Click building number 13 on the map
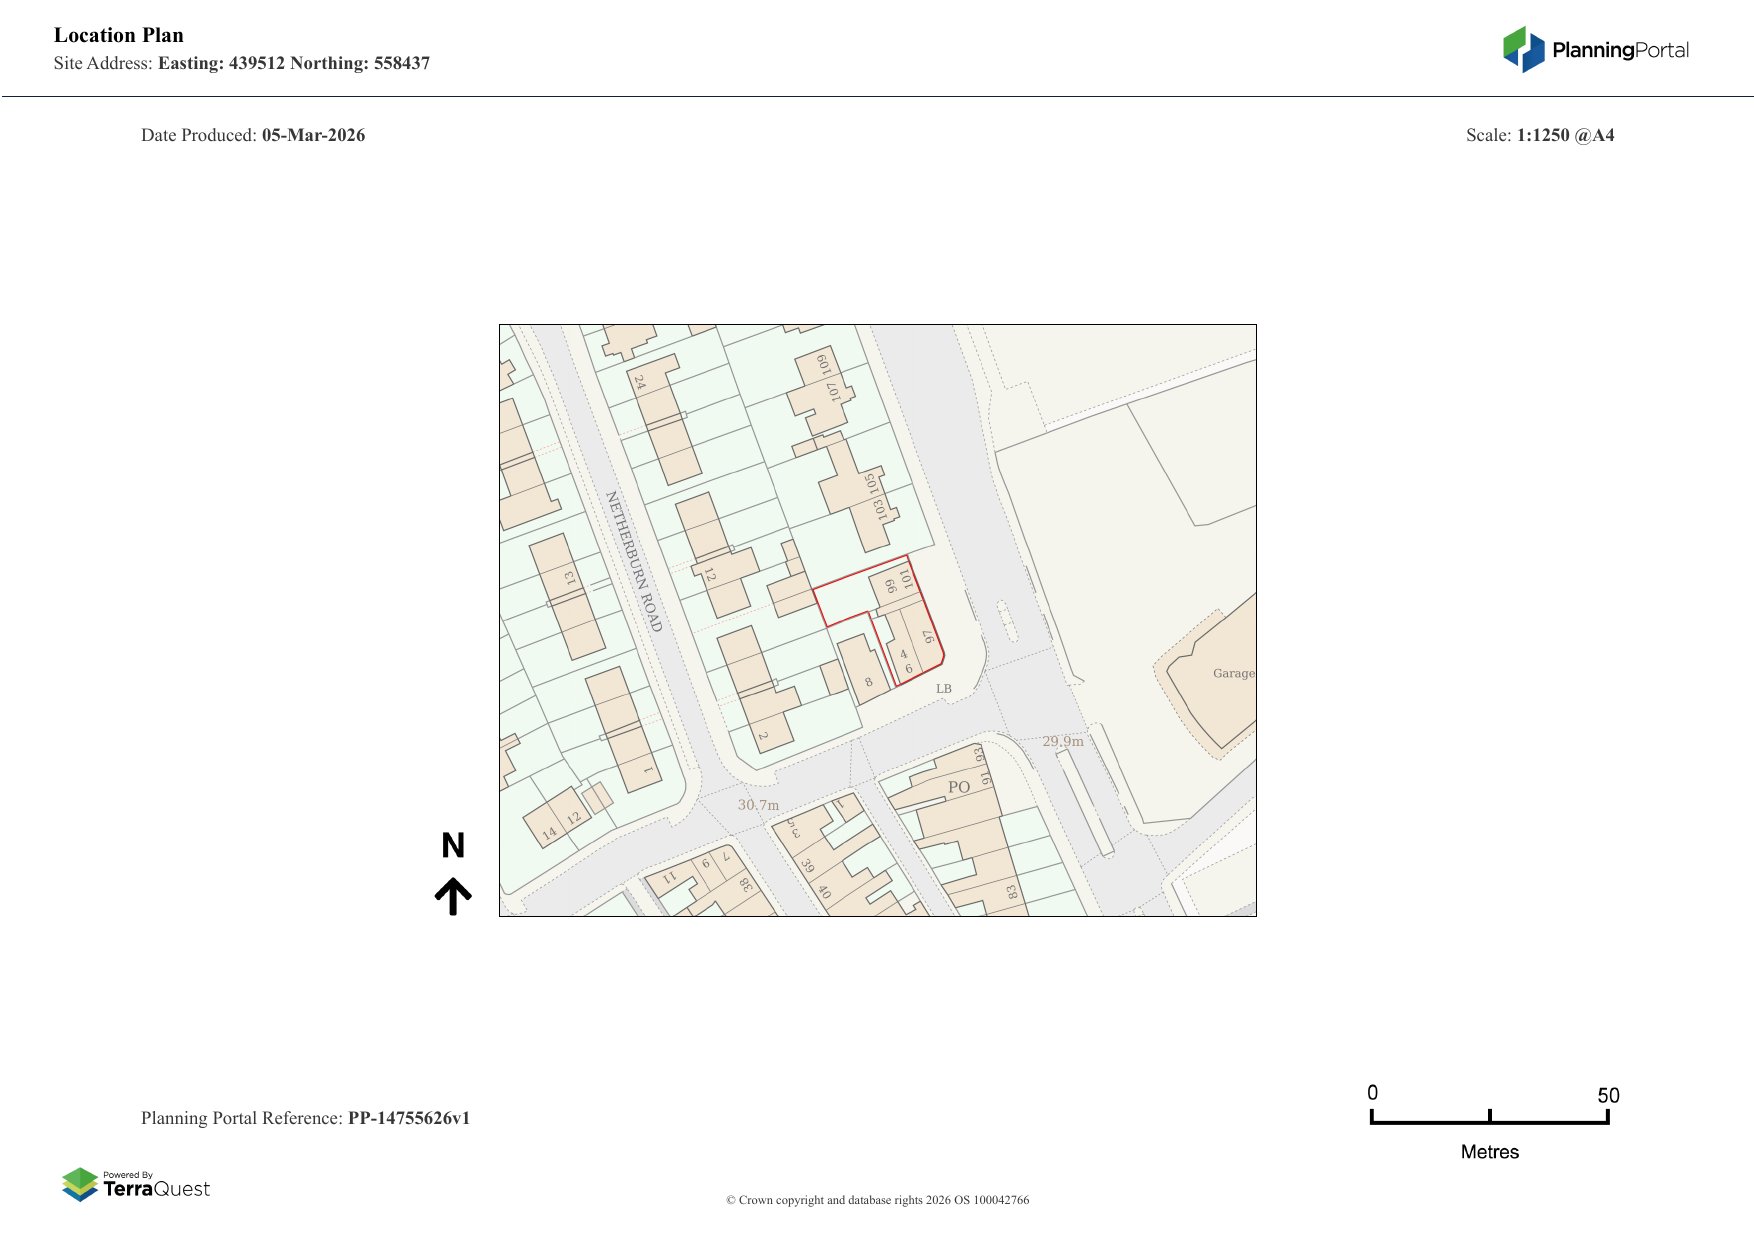Viewport: 1754px width, 1241px height. point(570,577)
